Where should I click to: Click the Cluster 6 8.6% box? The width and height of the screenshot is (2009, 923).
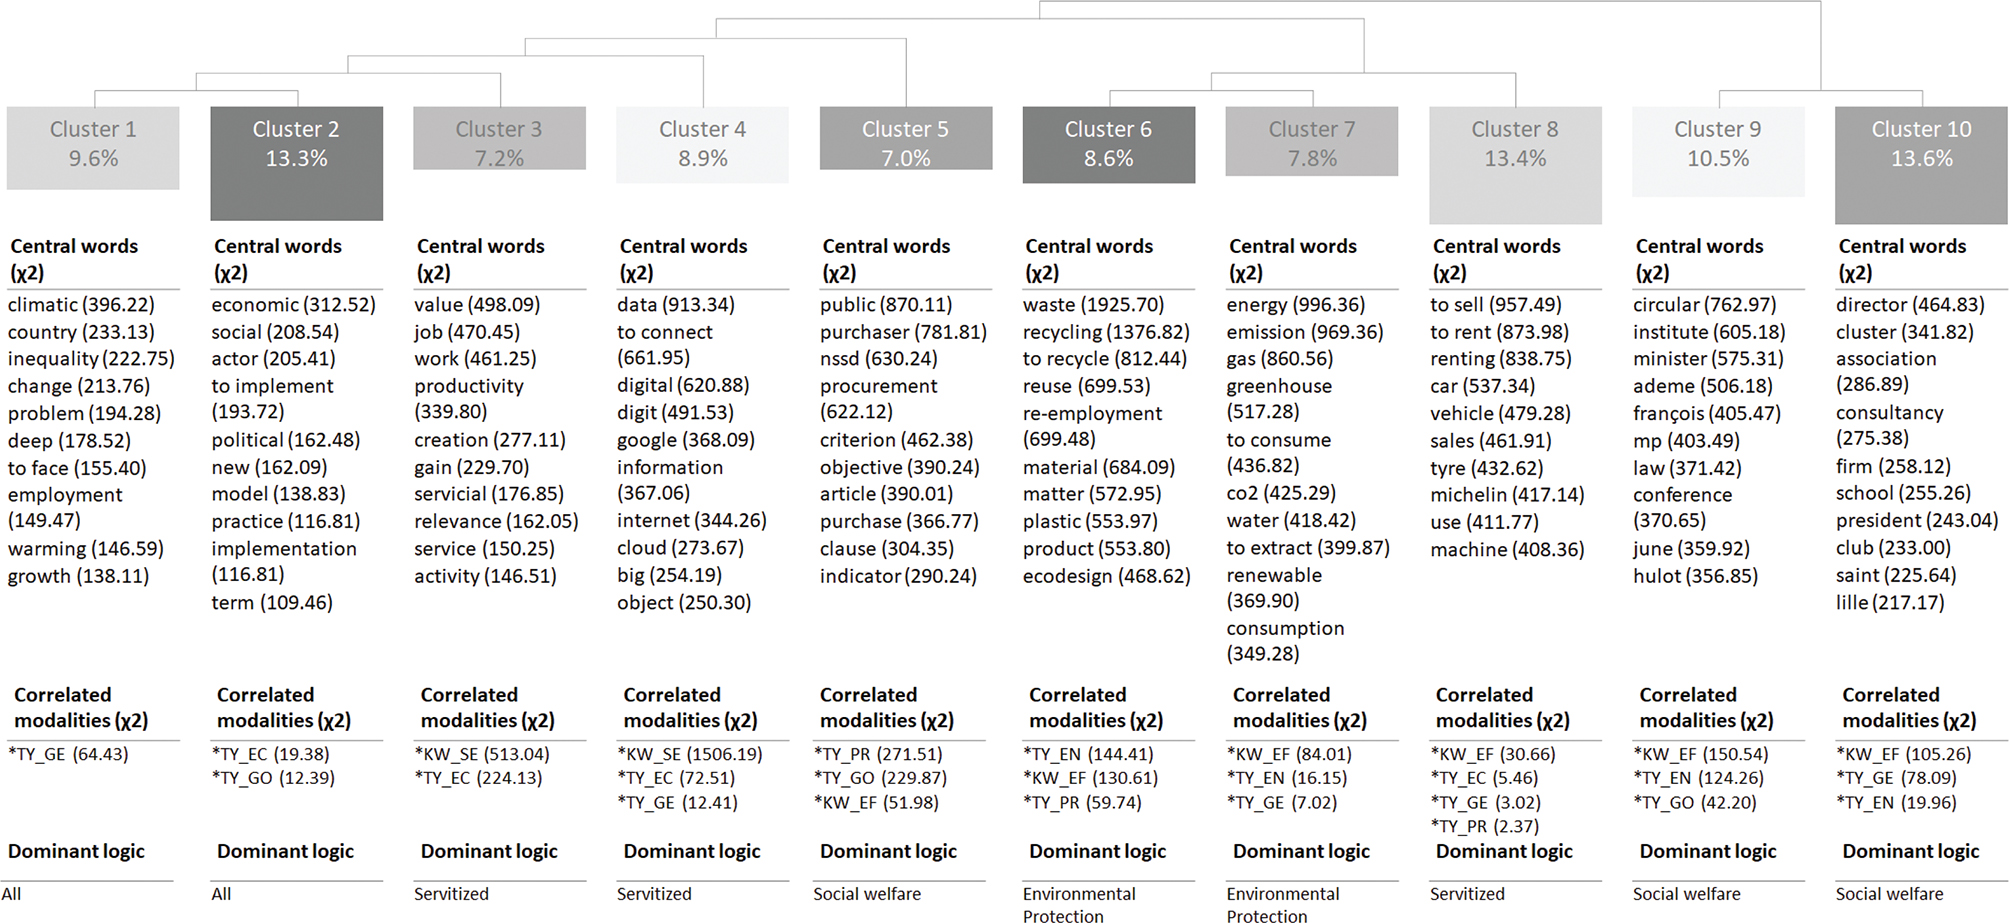(1108, 145)
